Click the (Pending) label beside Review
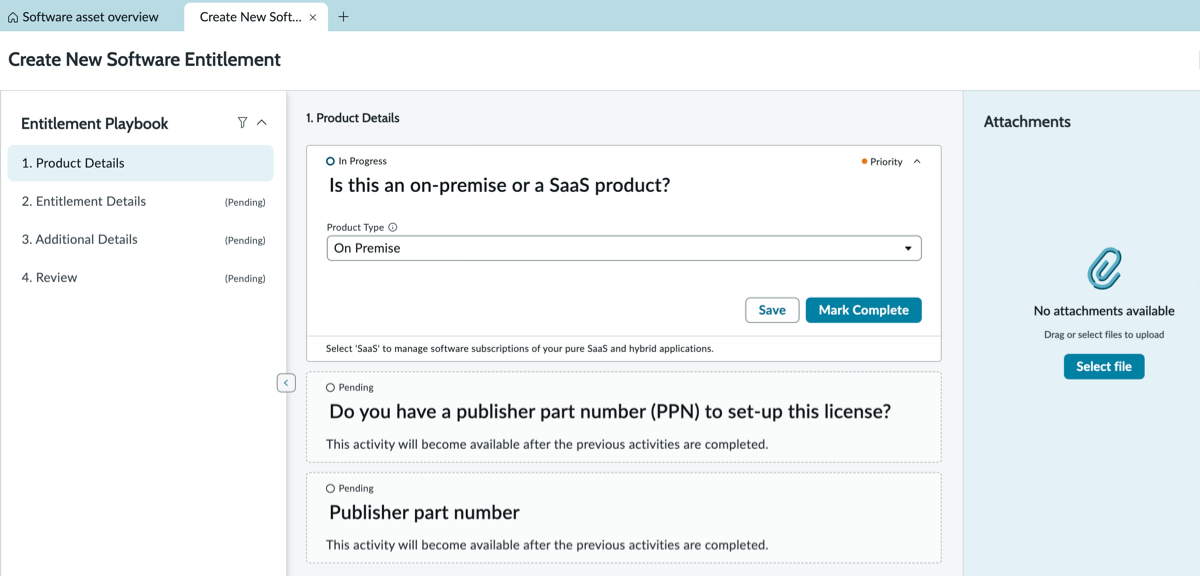Viewport: 1200px width, 576px height. (x=245, y=278)
